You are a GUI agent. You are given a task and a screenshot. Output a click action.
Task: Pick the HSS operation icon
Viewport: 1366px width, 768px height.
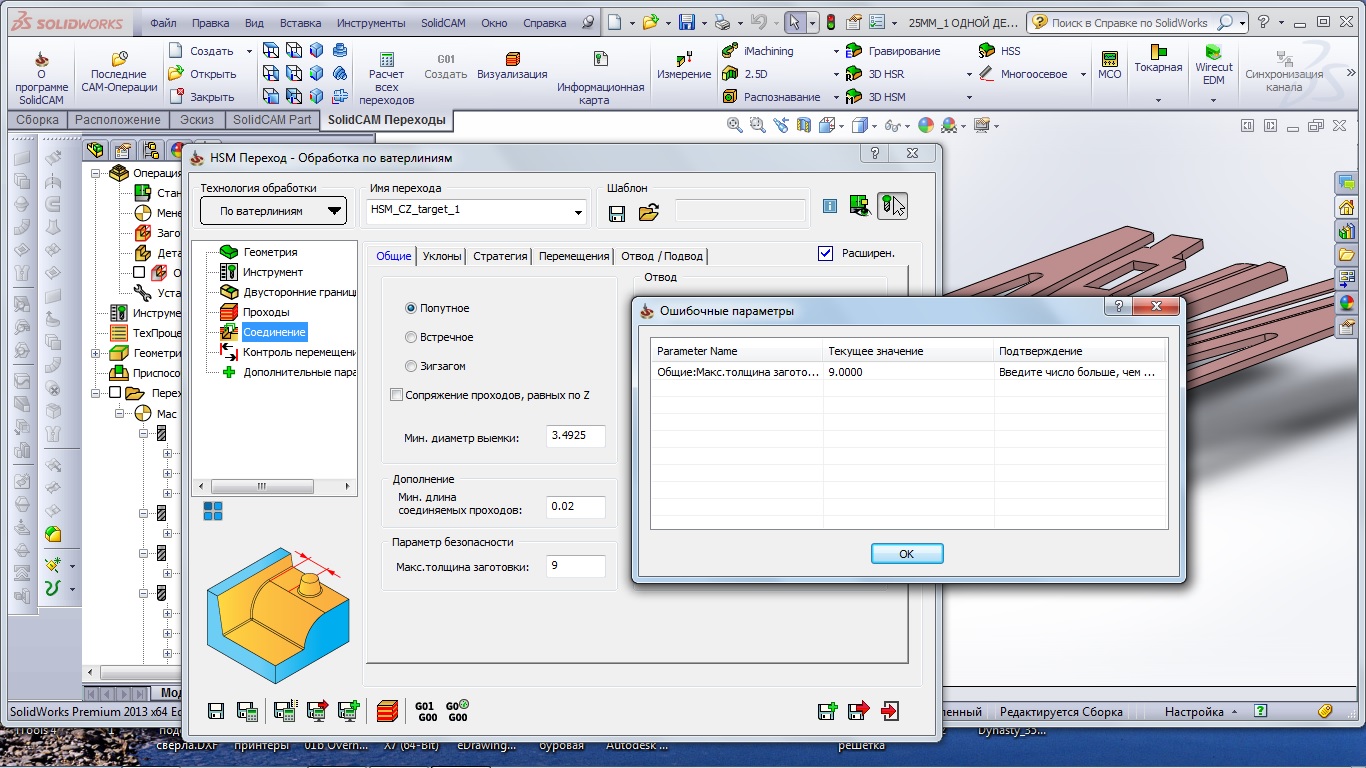(986, 51)
